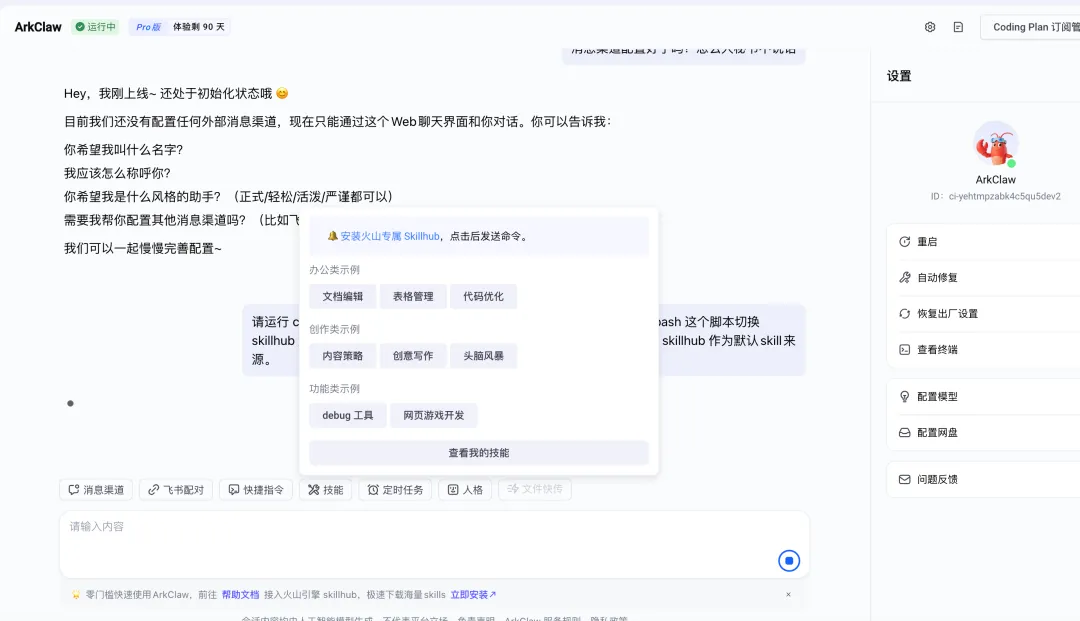
Task: Click the ArkClaw logo title
Action: click(38, 27)
